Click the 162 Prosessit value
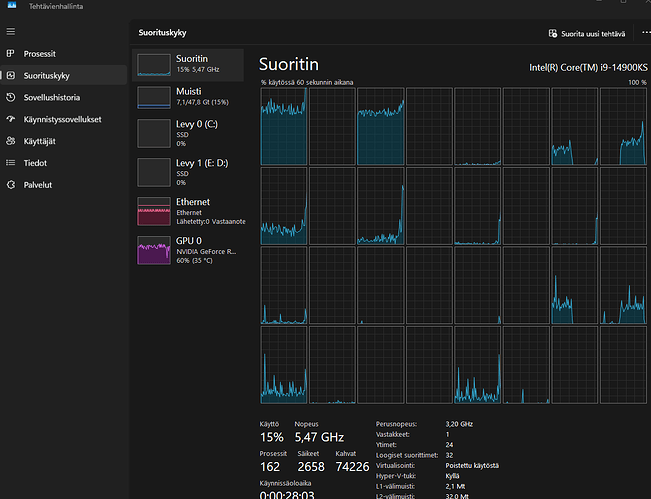This screenshot has height=499, width=651. [270, 467]
